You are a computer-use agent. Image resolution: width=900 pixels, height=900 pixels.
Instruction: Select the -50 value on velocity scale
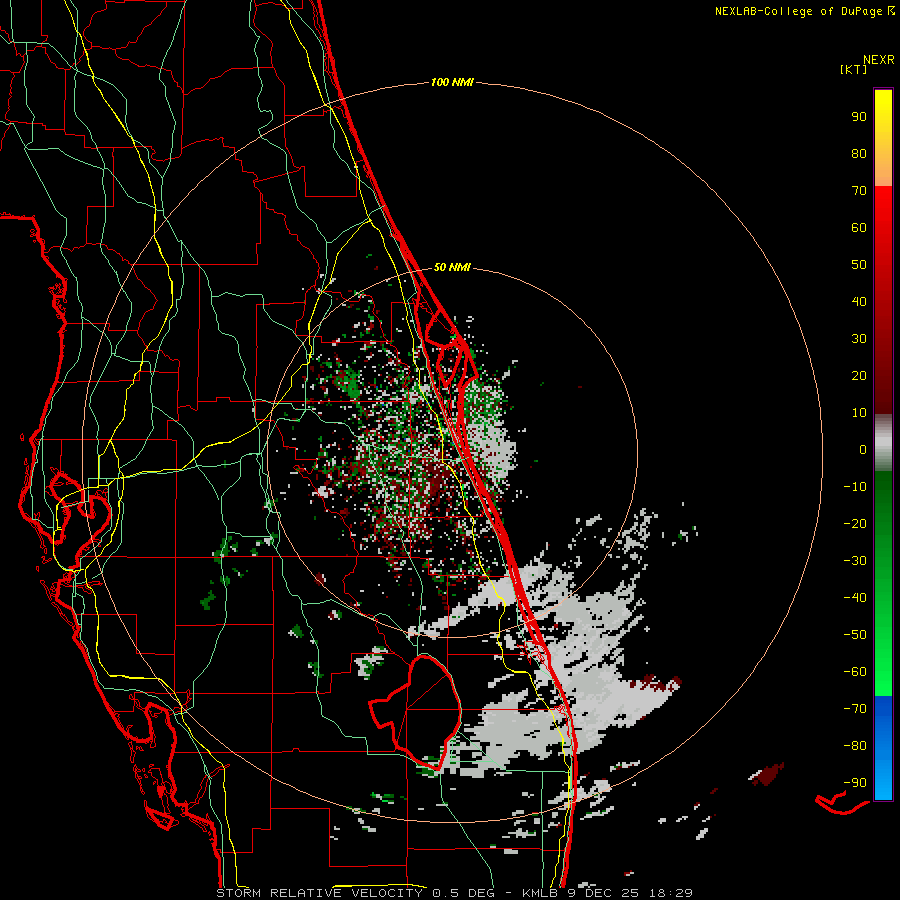(855, 635)
